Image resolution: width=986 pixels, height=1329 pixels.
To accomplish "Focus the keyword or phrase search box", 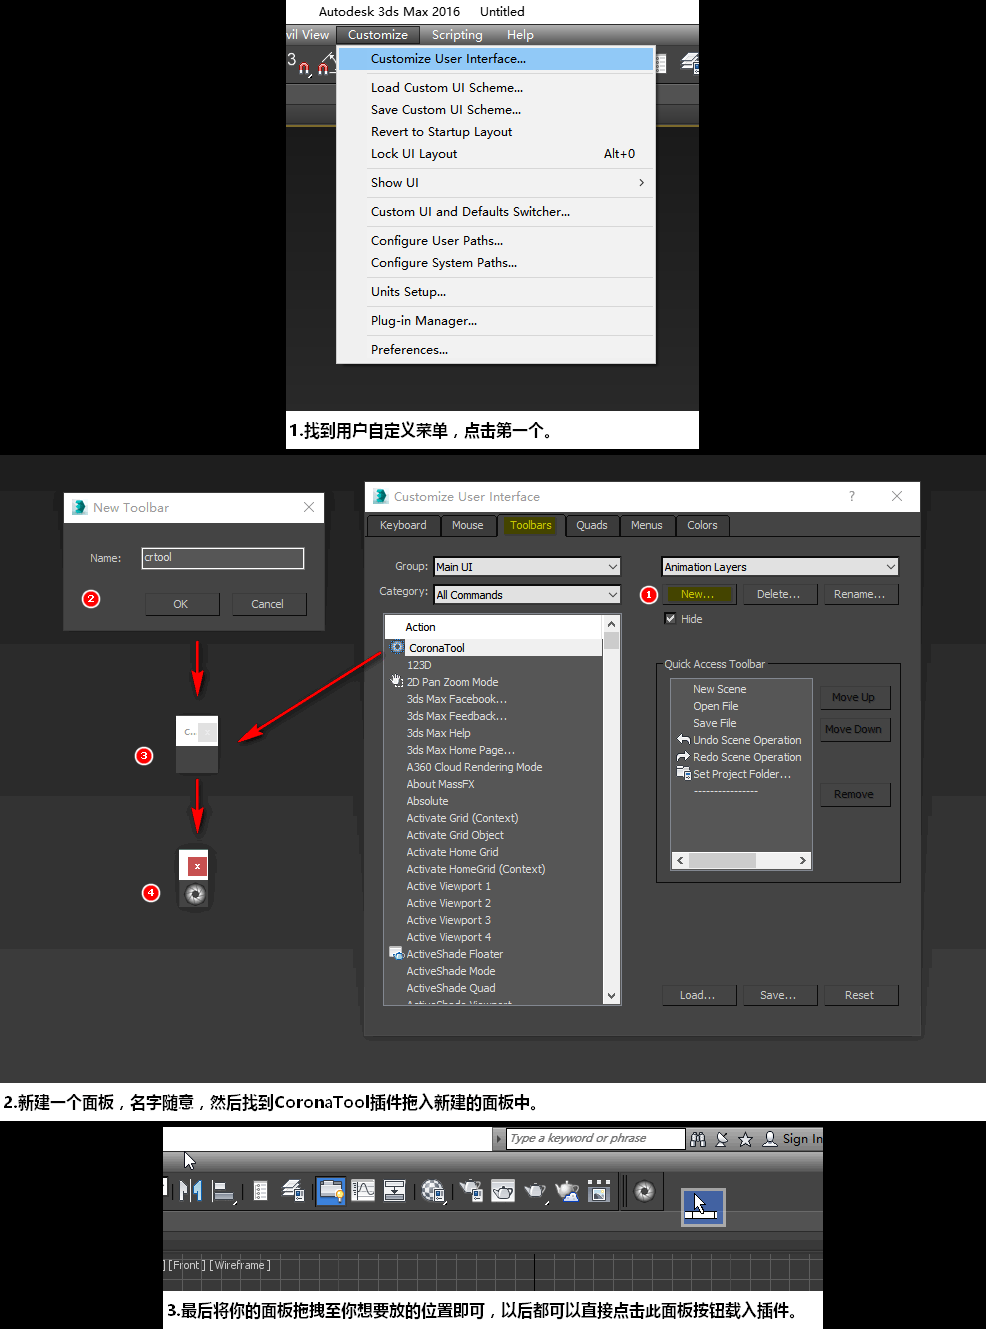I will pyautogui.click(x=596, y=1139).
